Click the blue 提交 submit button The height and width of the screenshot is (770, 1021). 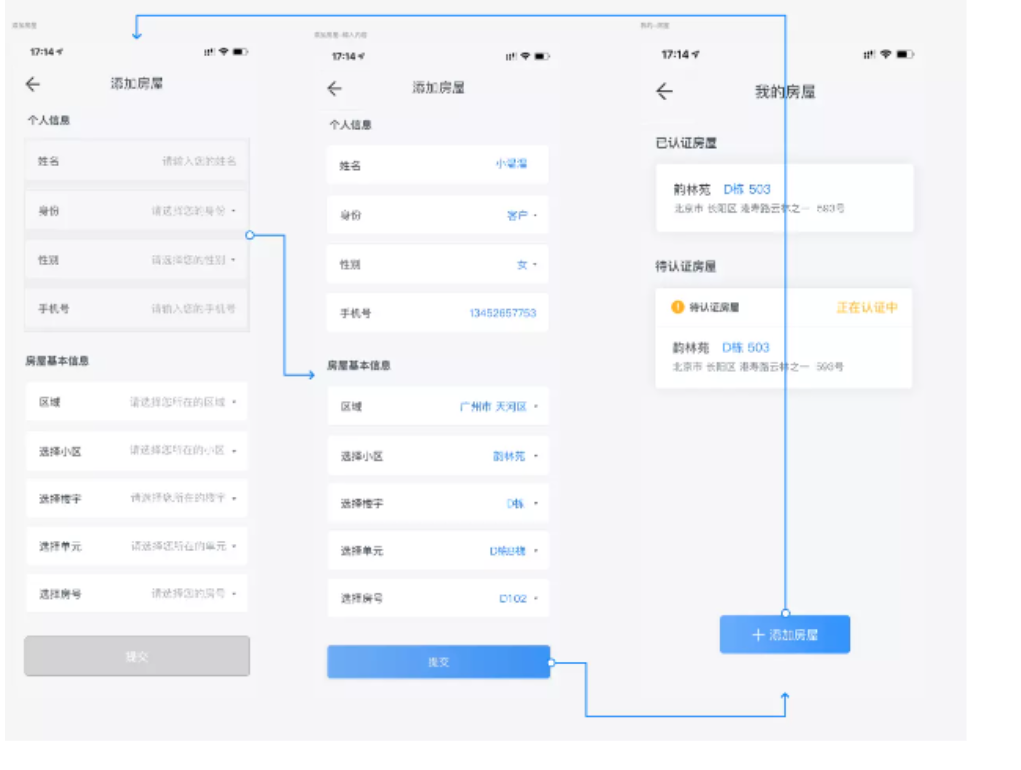pos(438,662)
